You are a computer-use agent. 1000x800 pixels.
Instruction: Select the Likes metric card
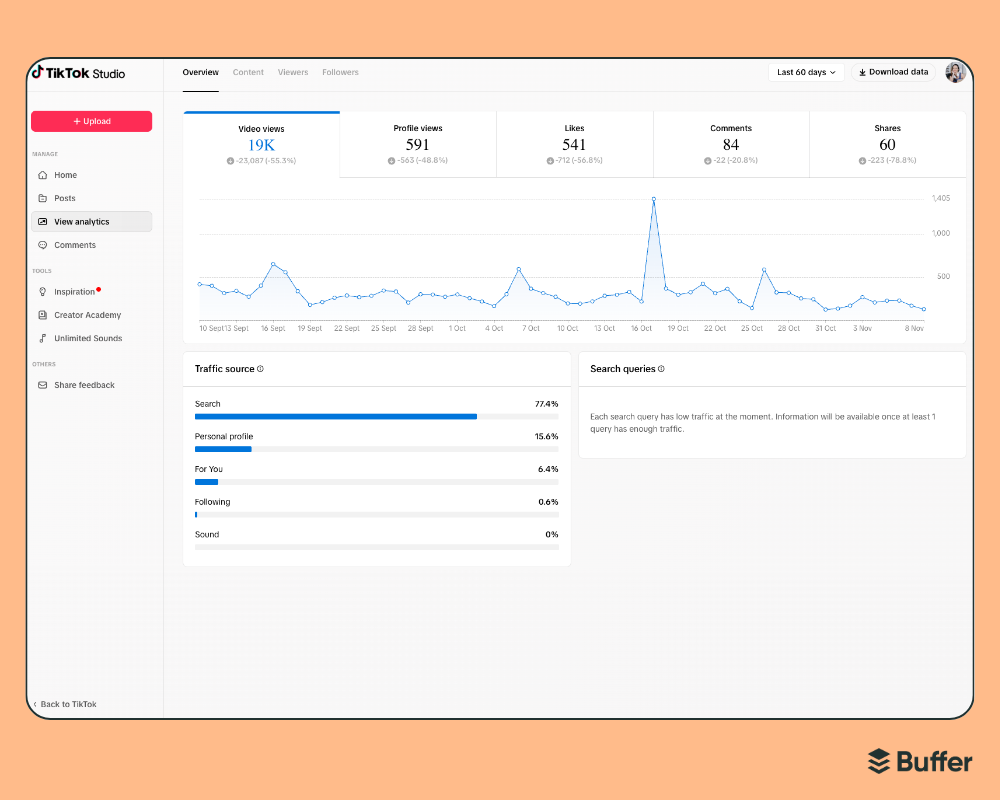pos(574,145)
